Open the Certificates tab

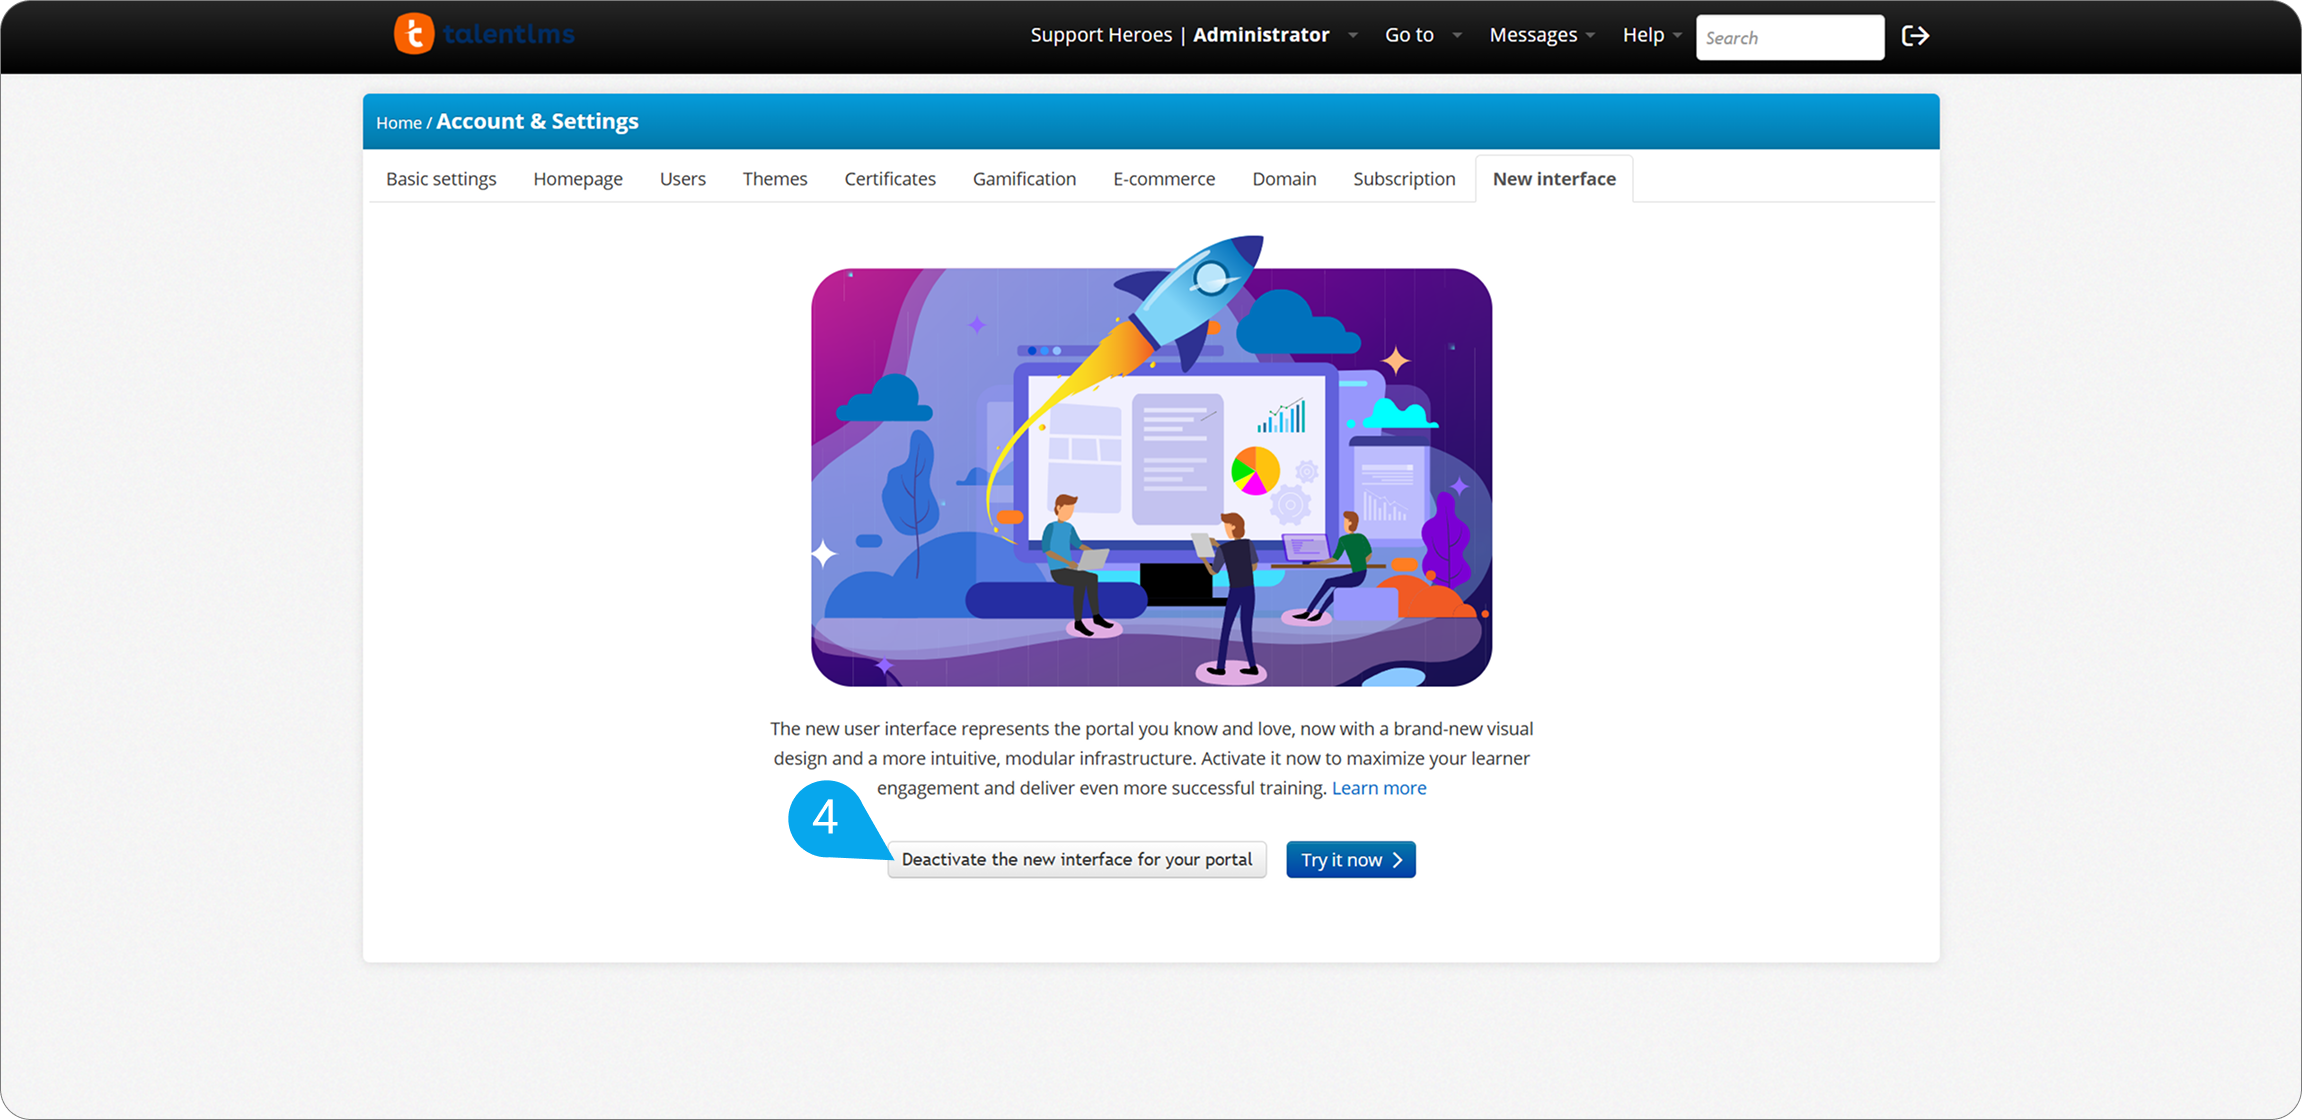point(889,179)
